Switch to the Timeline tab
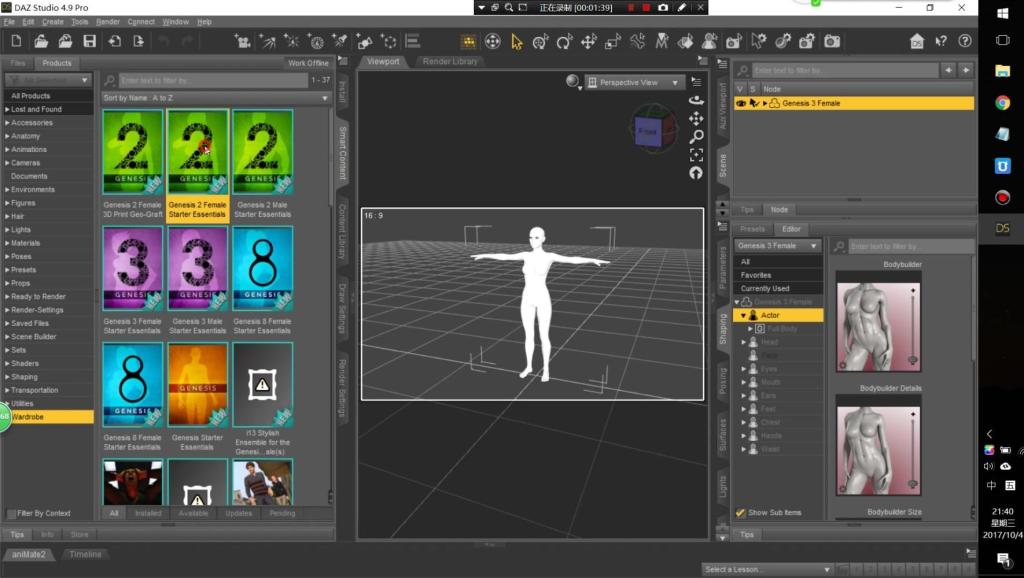This screenshot has width=1024, height=578. (x=86, y=554)
